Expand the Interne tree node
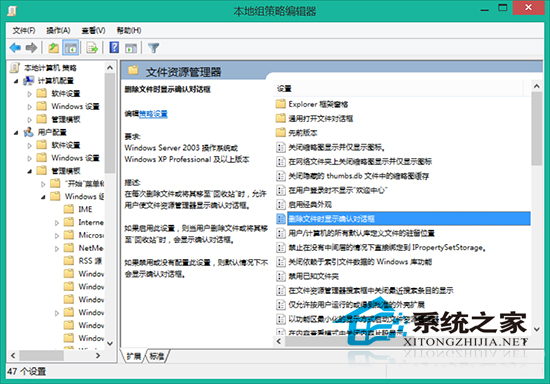The height and width of the screenshot is (384, 550). tap(57, 223)
